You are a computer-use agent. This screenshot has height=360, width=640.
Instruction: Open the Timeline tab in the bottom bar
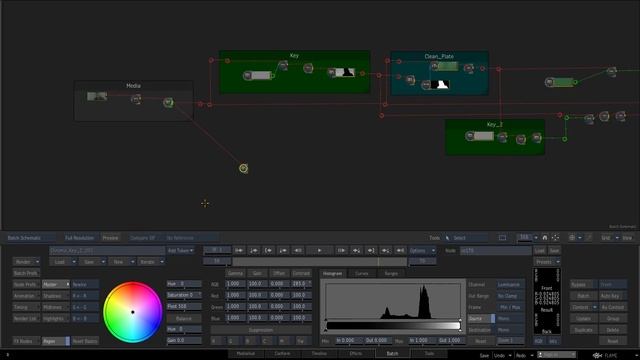click(x=319, y=353)
